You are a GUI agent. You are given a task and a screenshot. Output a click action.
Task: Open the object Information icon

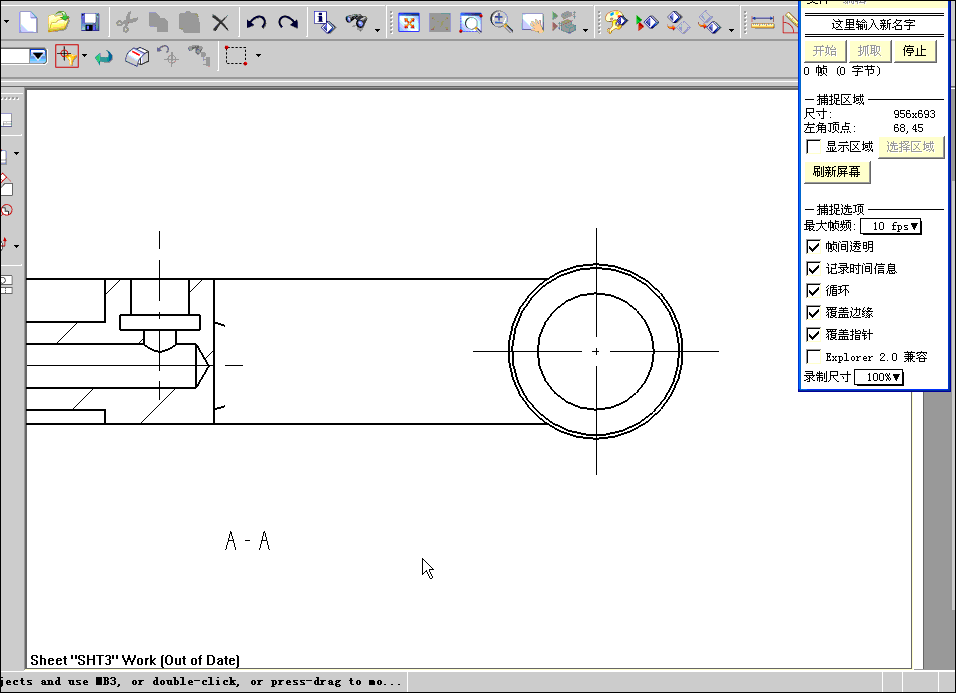pos(324,23)
